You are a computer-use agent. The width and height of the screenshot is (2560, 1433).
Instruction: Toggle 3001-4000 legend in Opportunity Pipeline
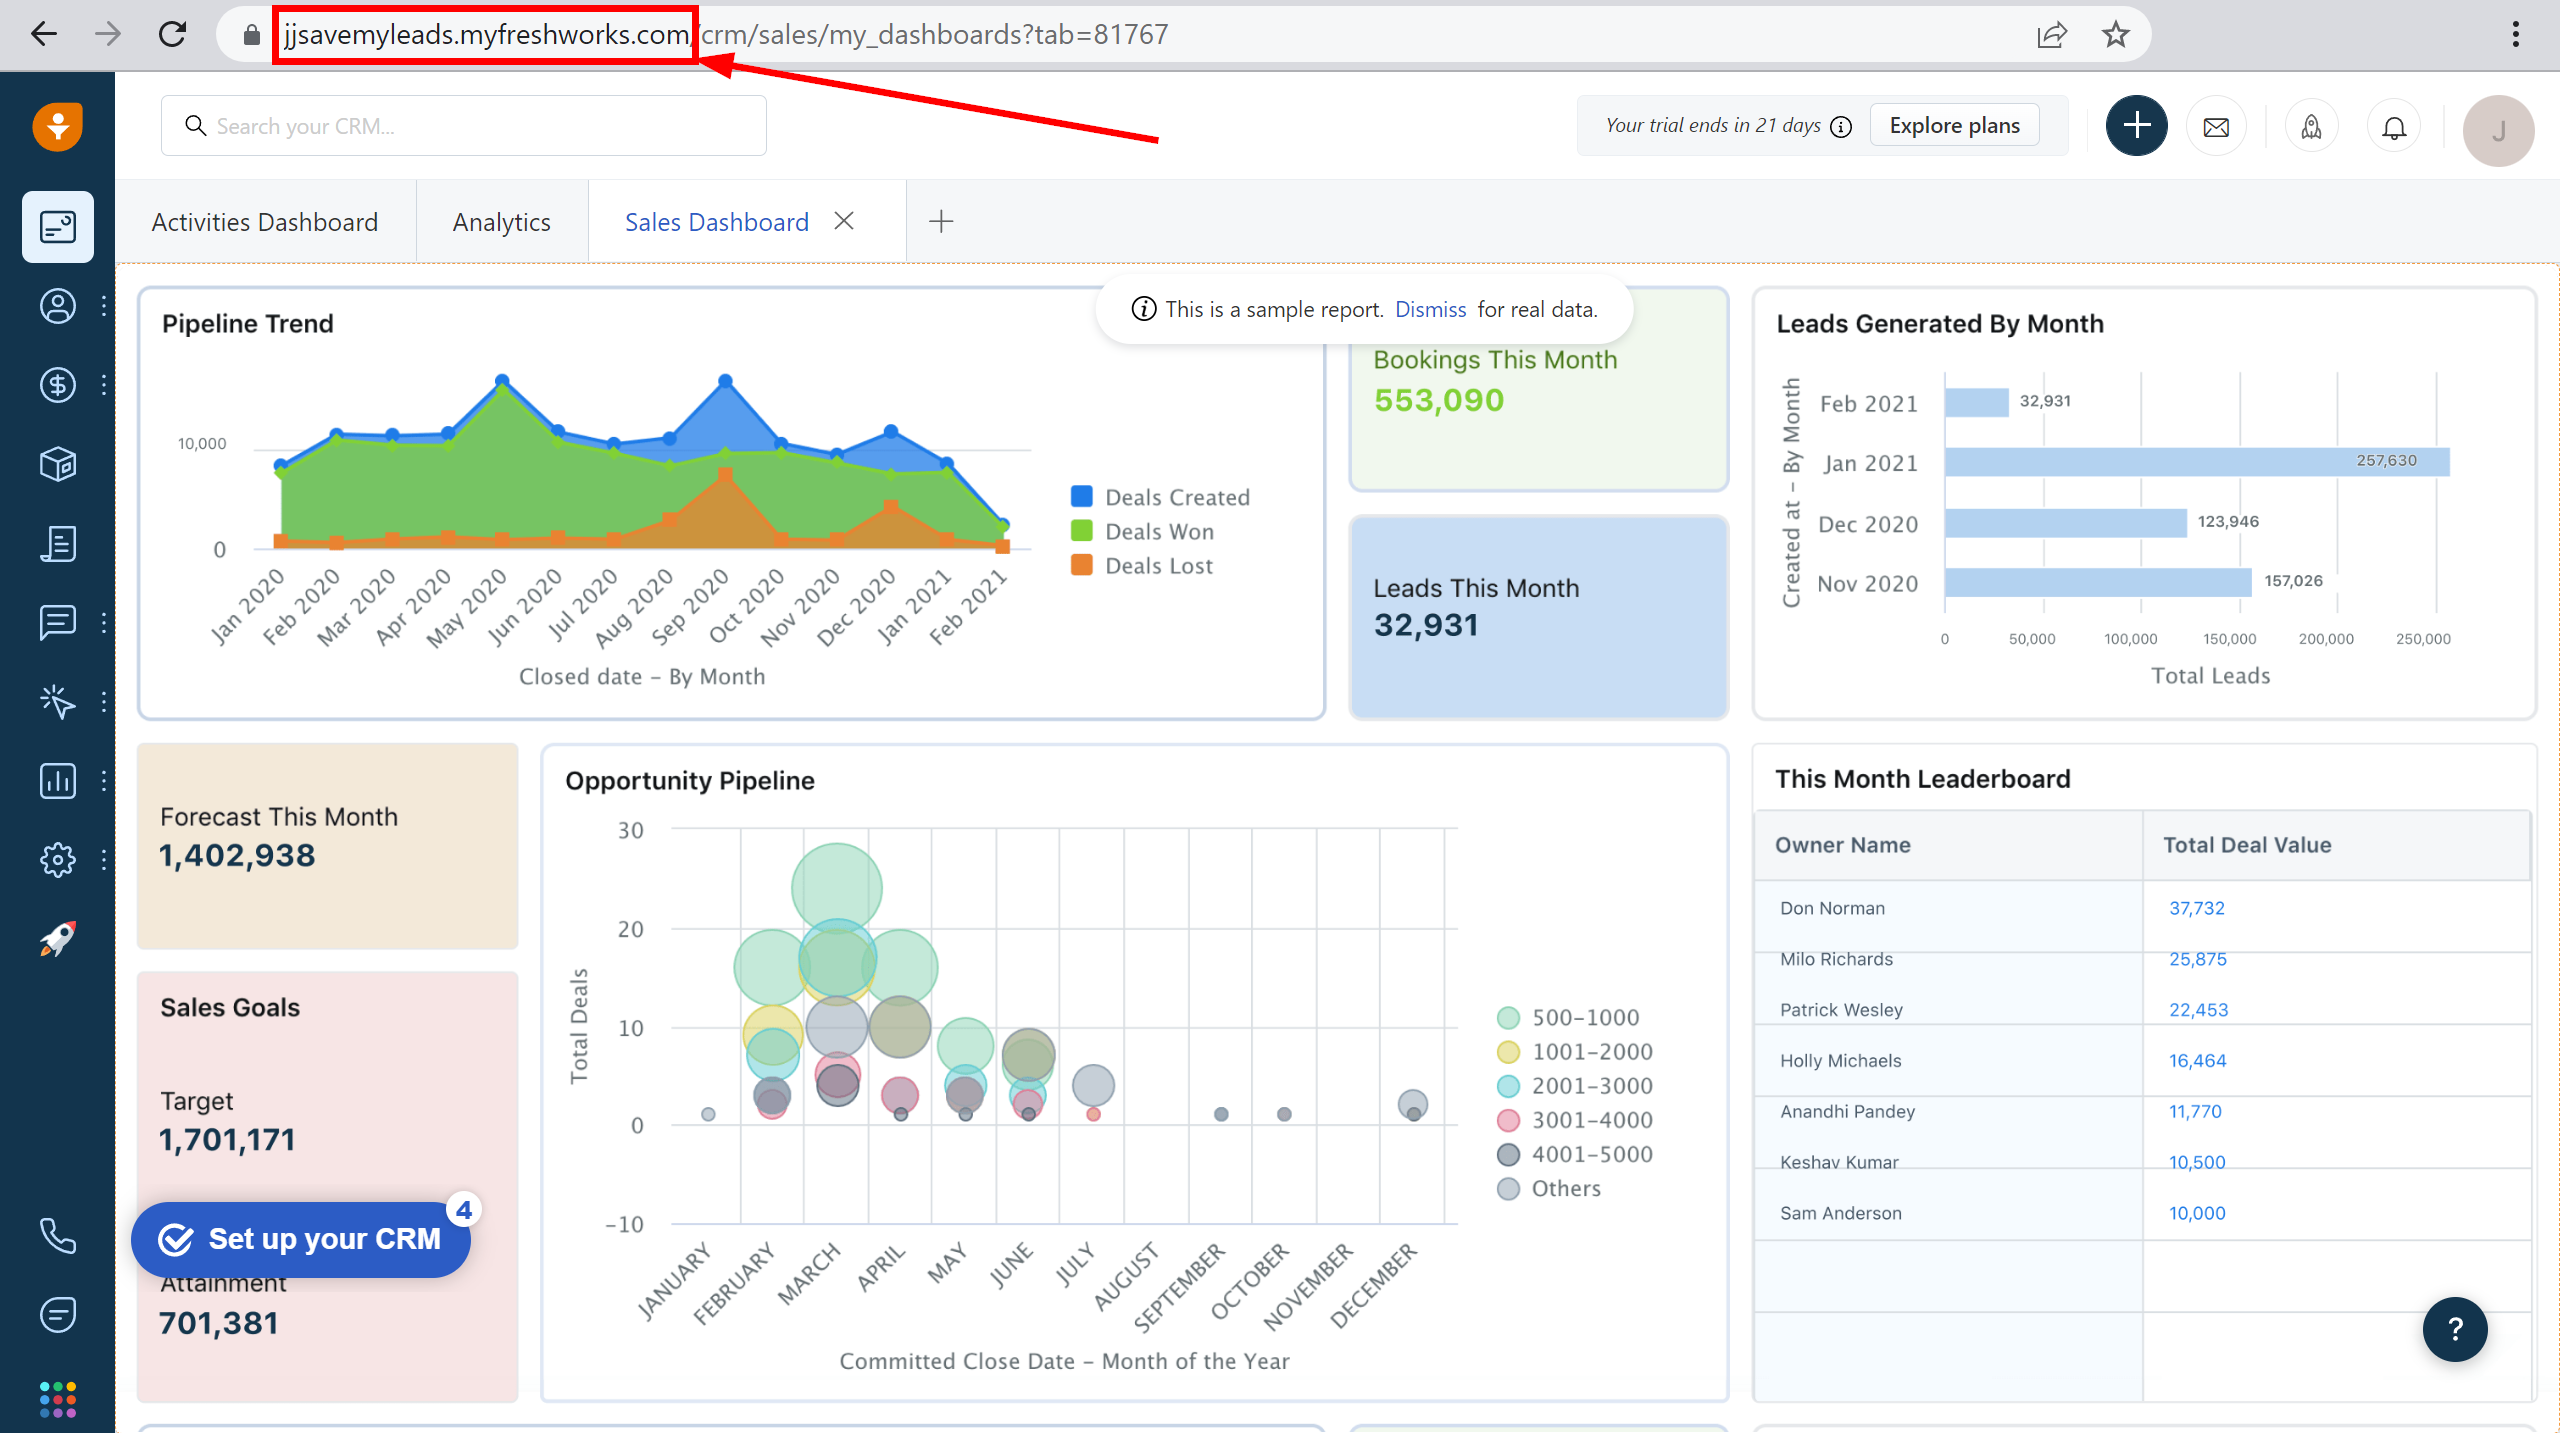click(x=1509, y=1120)
